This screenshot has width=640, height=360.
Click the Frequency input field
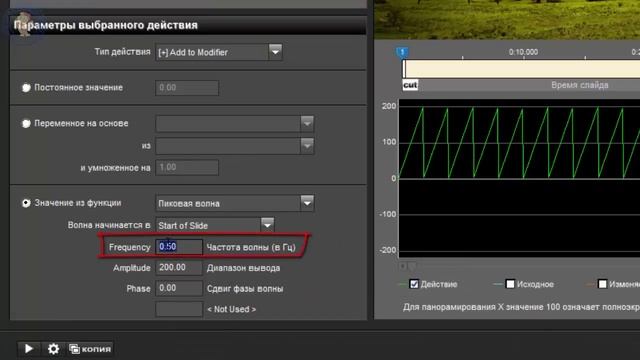tap(179, 247)
